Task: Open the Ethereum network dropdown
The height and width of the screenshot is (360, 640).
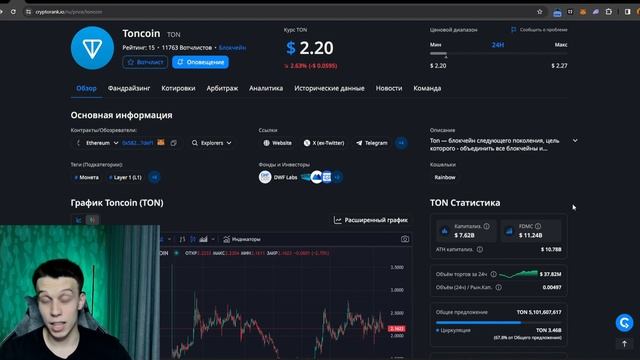Action: 98,143
